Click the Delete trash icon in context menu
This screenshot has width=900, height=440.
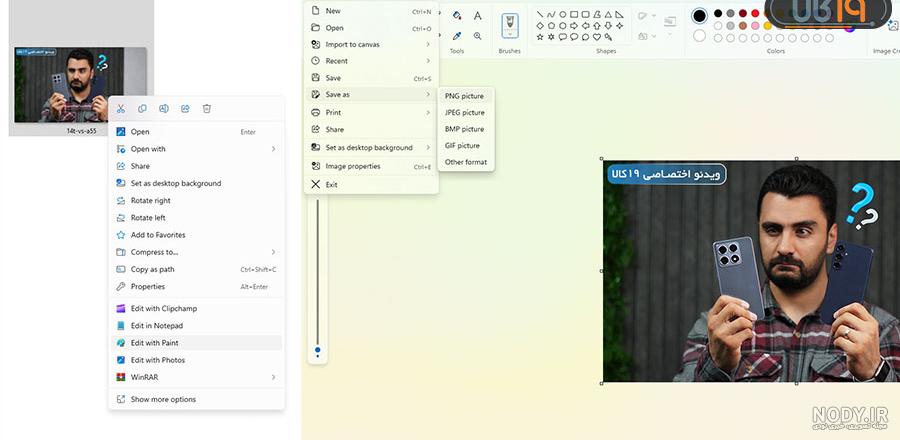point(207,108)
